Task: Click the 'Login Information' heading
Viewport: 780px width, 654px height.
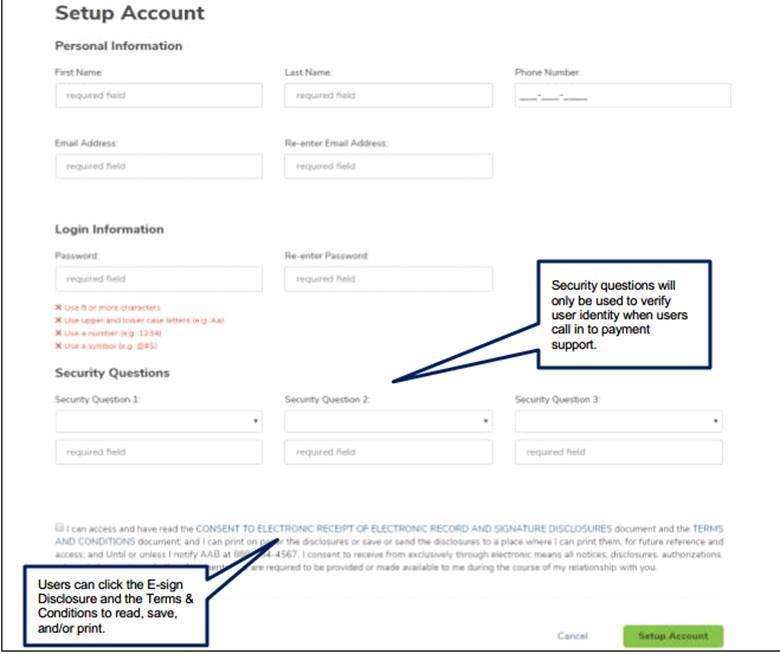Action: (109, 230)
